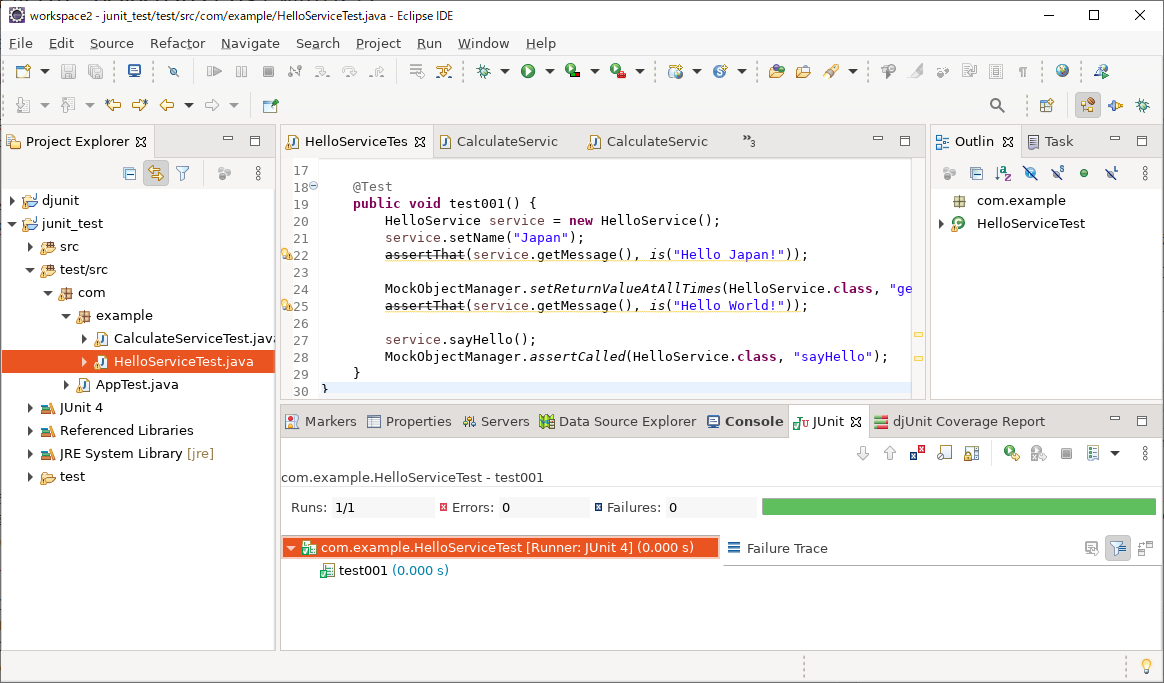Toggle Show Failures Only in JUnit view
Image resolution: width=1164 pixels, height=683 pixels.
click(917, 453)
